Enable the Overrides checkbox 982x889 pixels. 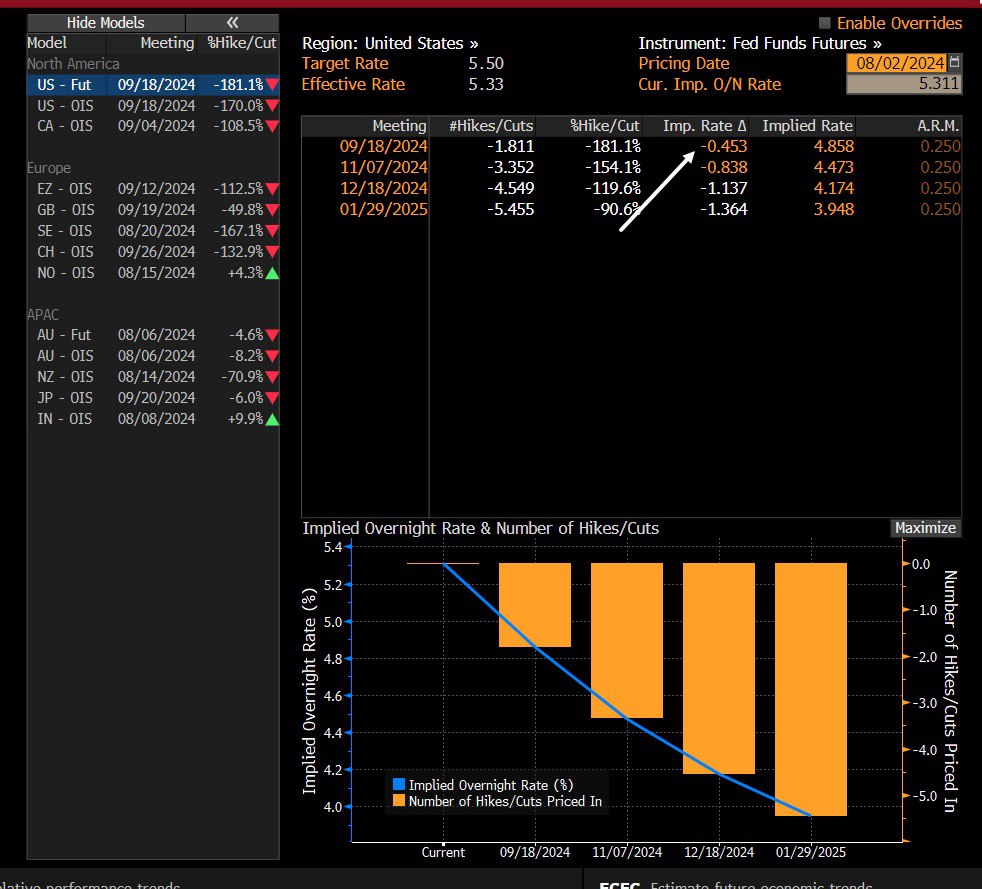click(825, 23)
